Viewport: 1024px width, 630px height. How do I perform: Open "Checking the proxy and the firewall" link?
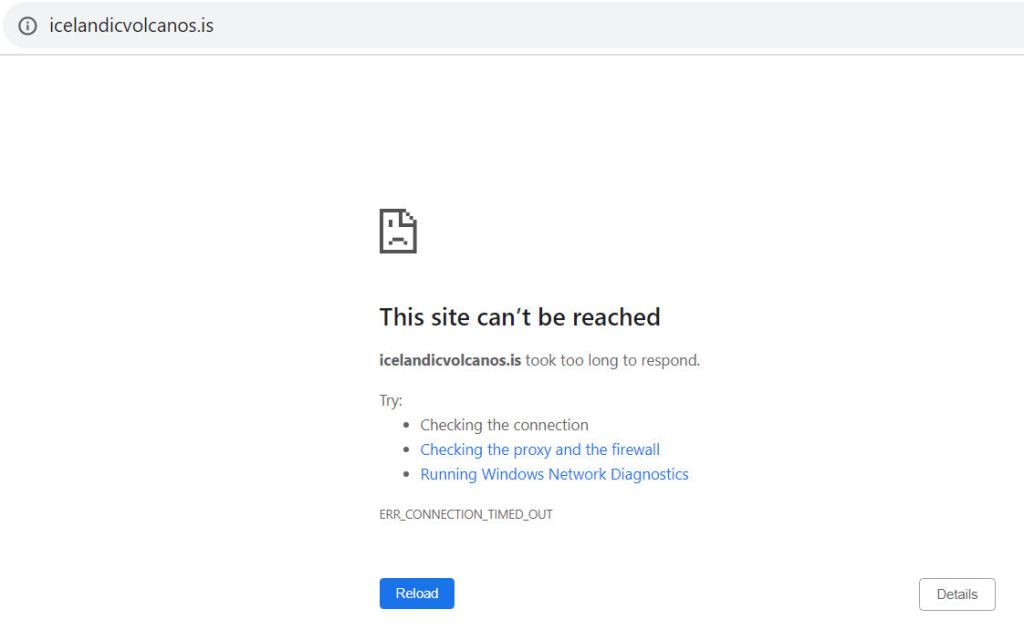540,450
